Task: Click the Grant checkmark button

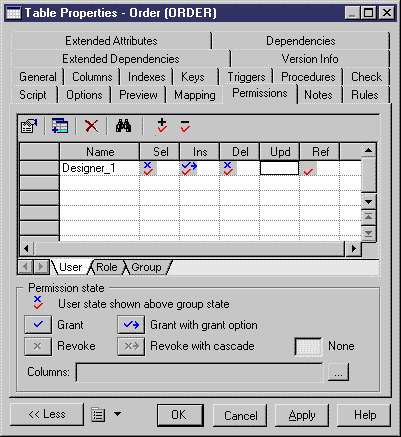Action: tap(38, 324)
